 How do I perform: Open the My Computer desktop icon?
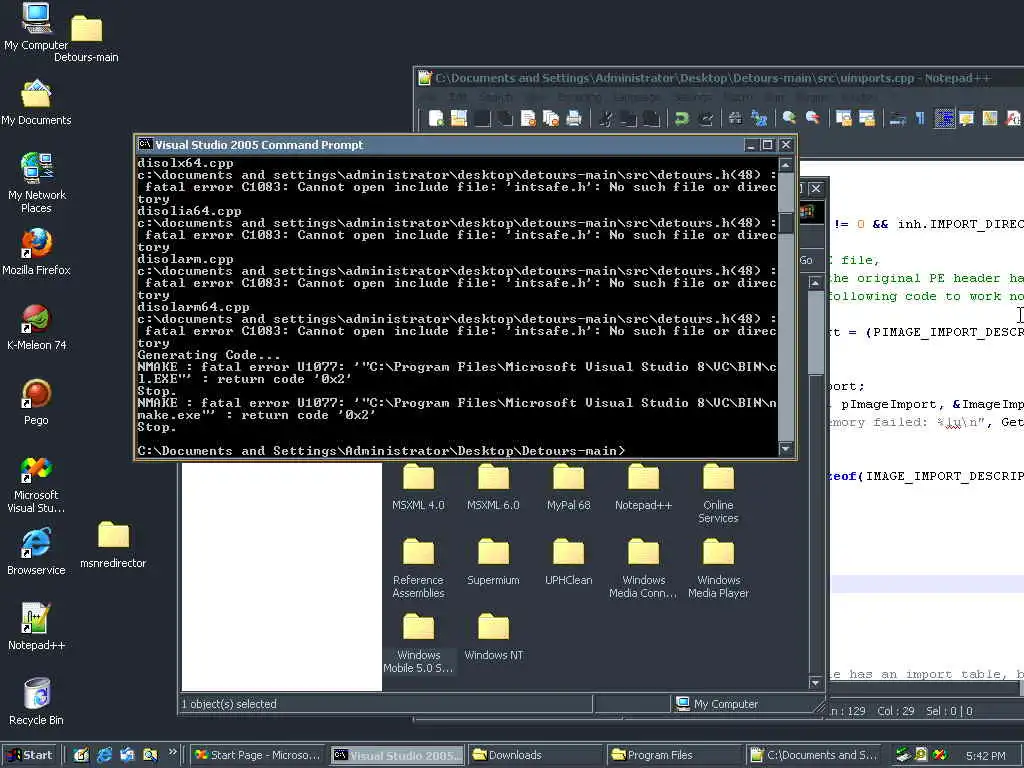pos(36,27)
